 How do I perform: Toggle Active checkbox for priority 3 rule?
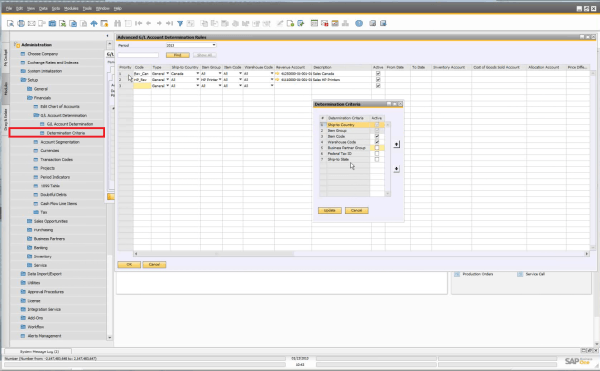click(378, 86)
